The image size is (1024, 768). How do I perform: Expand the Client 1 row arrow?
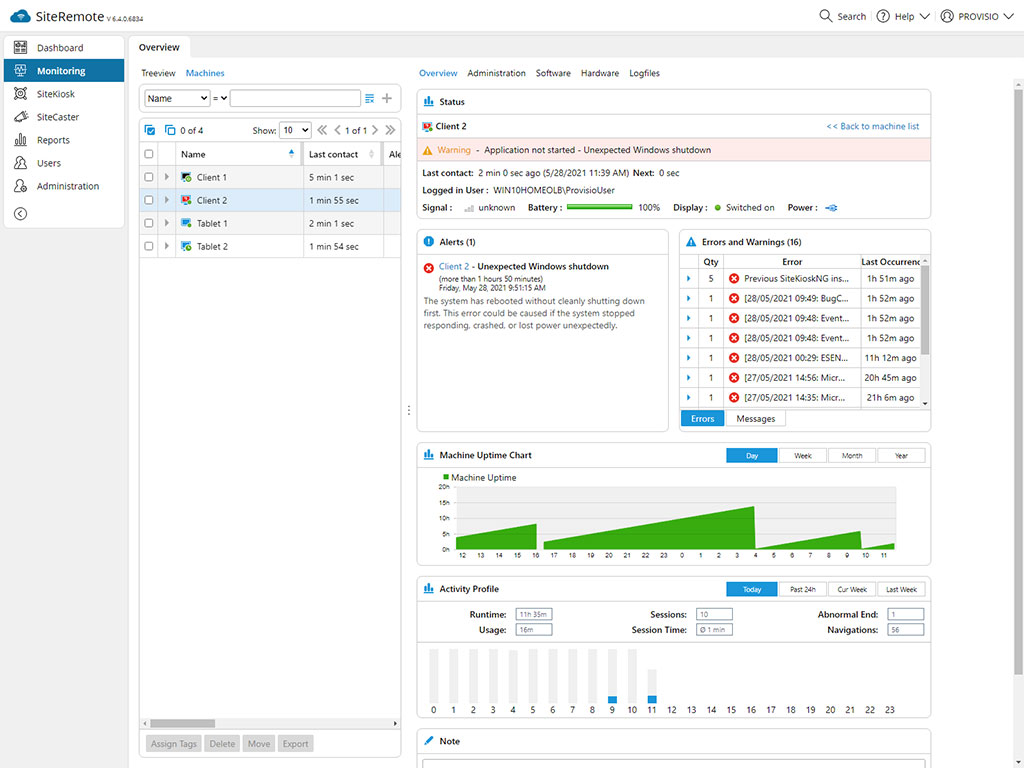point(167,177)
